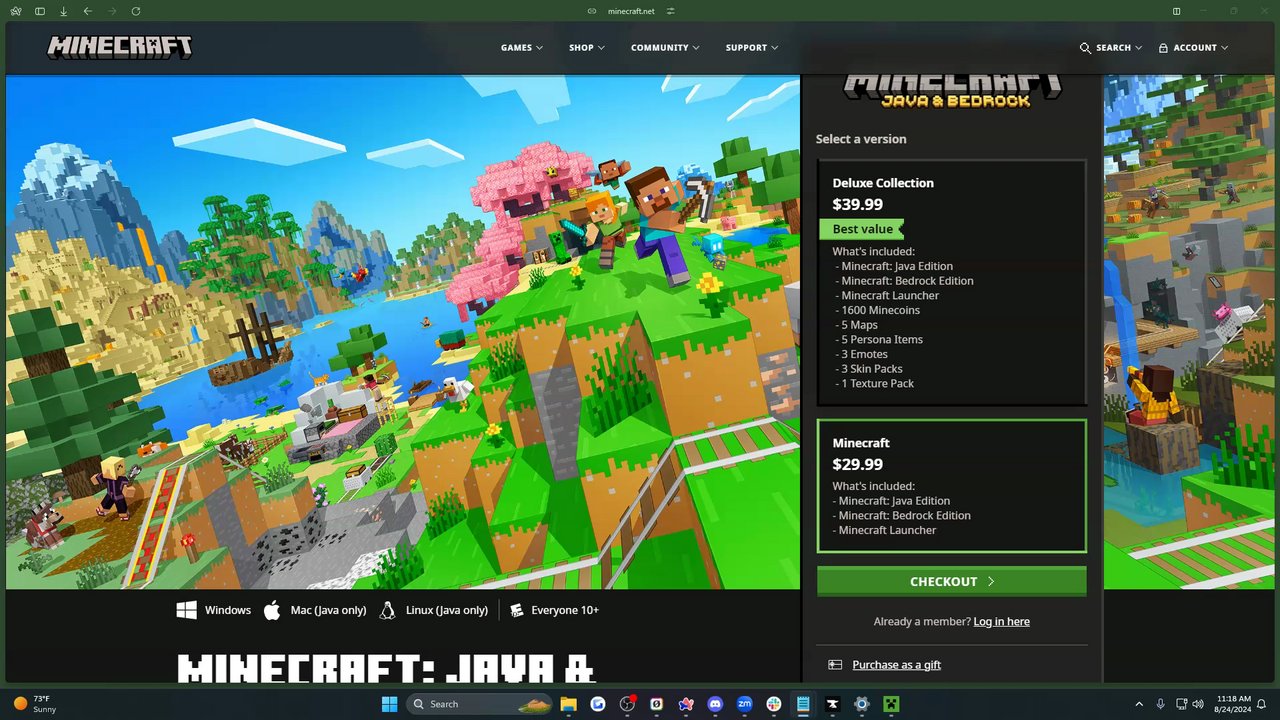Open Discord from the taskbar
Image resolution: width=1280 pixels, height=720 pixels.
(x=715, y=704)
